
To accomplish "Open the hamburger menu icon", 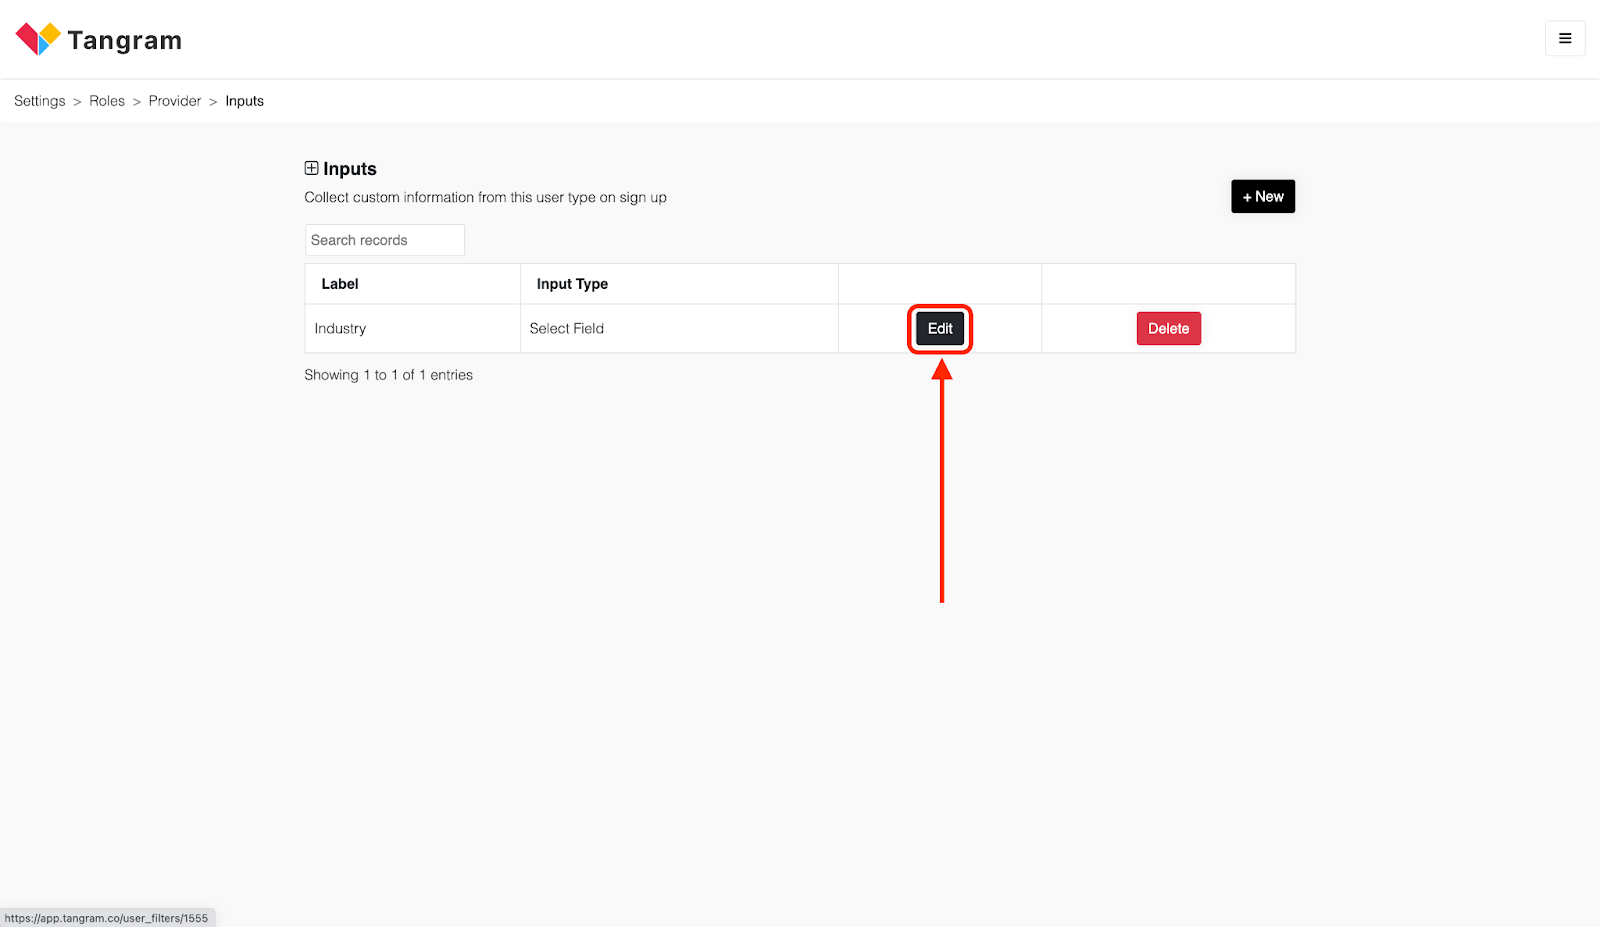I will pyautogui.click(x=1565, y=38).
